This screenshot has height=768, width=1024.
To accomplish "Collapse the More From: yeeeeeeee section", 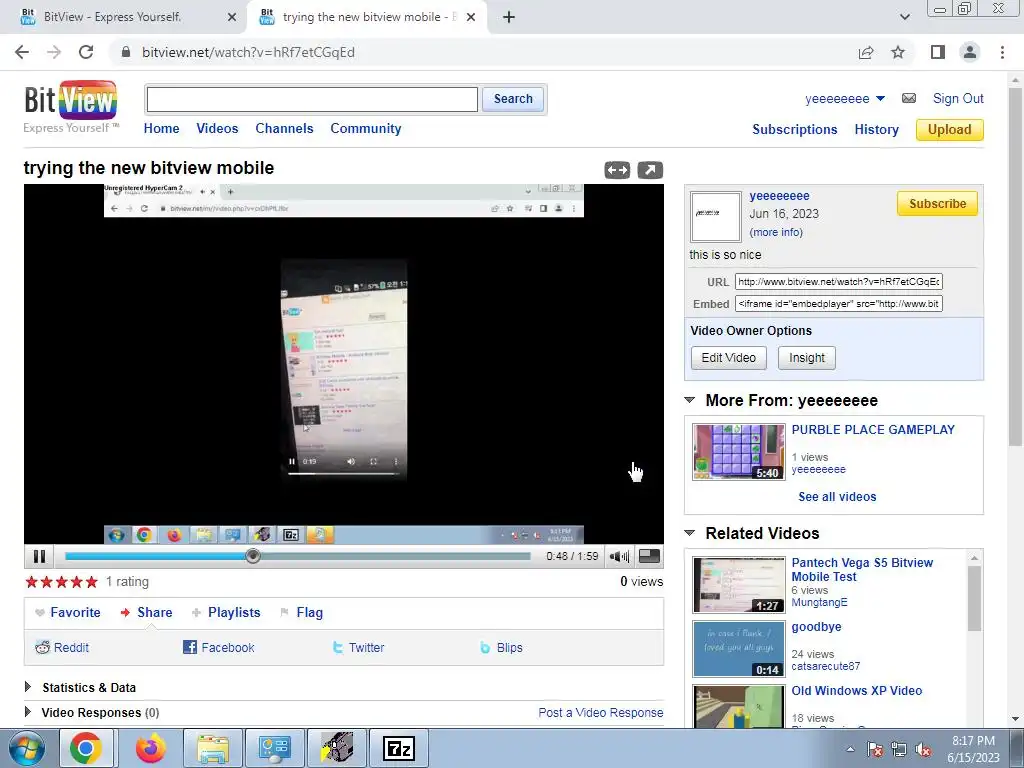I will [690, 400].
